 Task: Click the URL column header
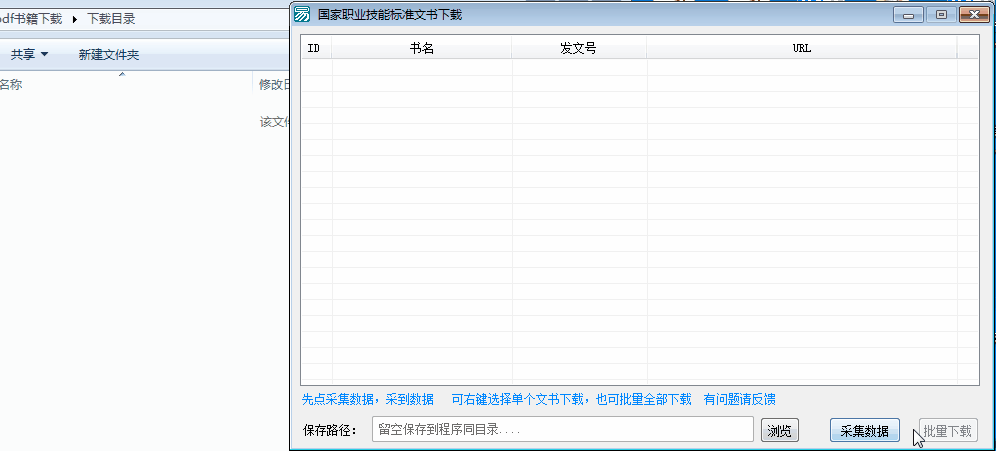tap(801, 48)
